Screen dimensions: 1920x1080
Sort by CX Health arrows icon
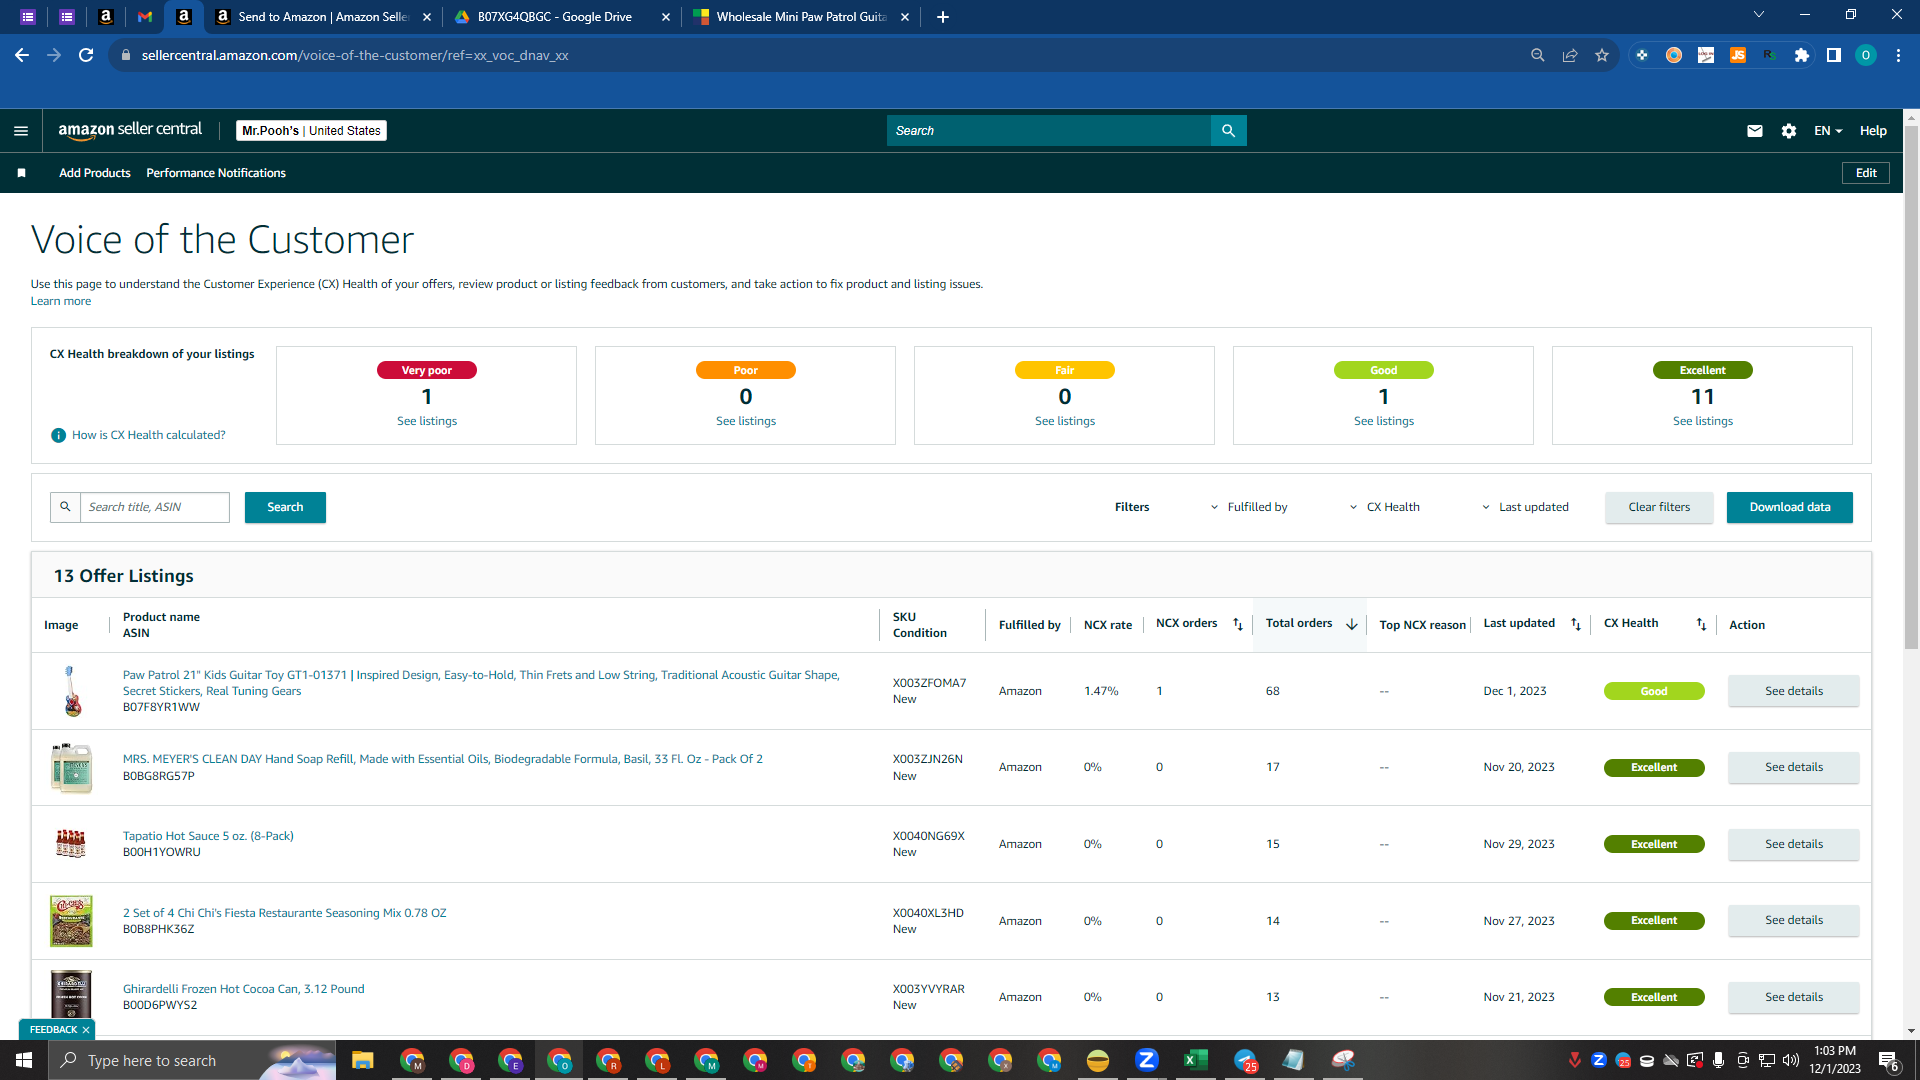pos(1701,624)
